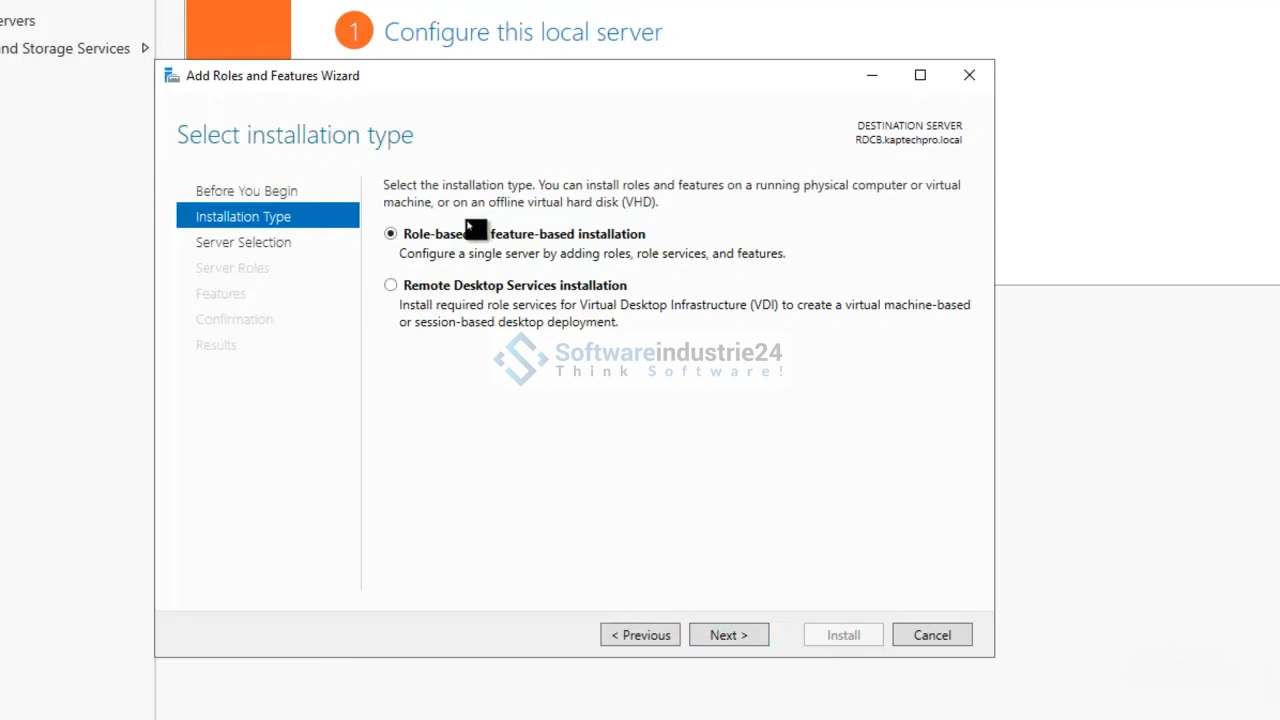Expand the File and Storage Services arrow
The width and height of the screenshot is (1280, 720).
(x=145, y=48)
